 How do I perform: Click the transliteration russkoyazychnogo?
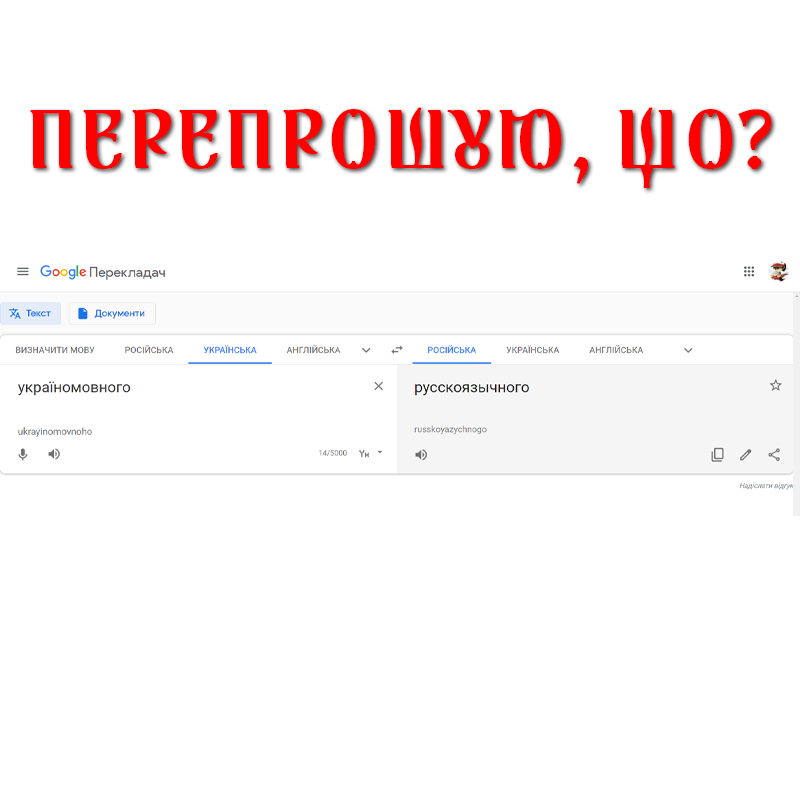click(451, 430)
